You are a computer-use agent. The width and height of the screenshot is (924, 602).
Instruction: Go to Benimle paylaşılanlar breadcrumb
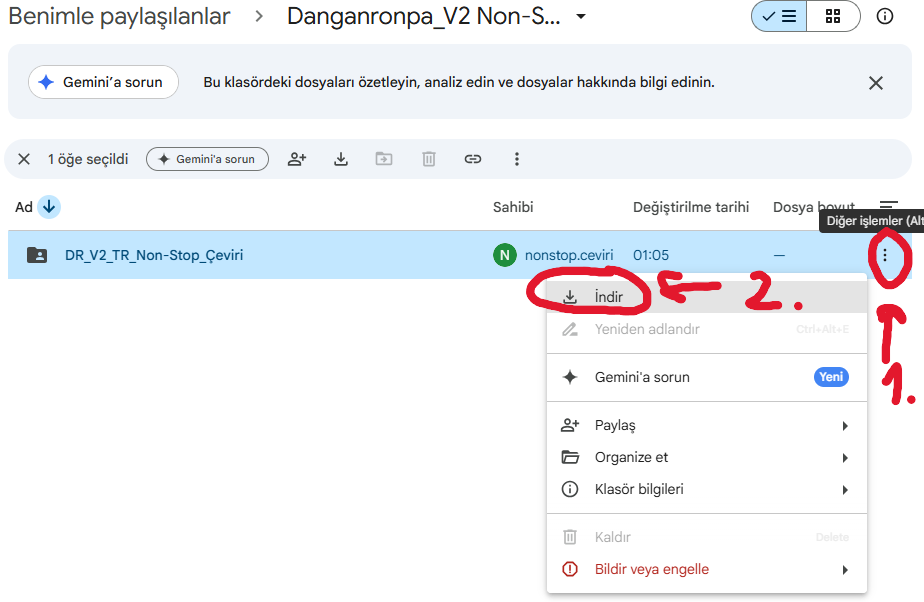coord(119,16)
